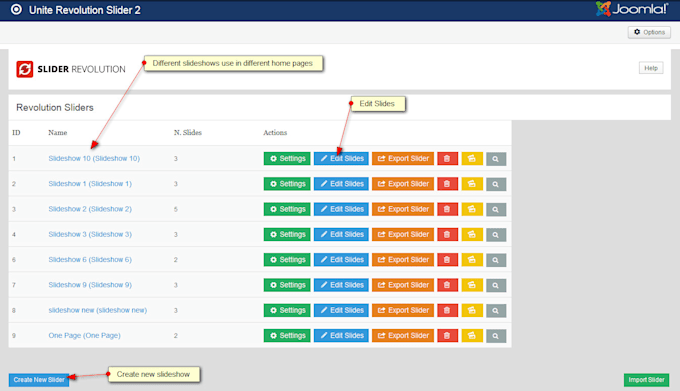680x391 pixels.
Task: Export the Slideshow 3 slider
Action: (x=403, y=235)
